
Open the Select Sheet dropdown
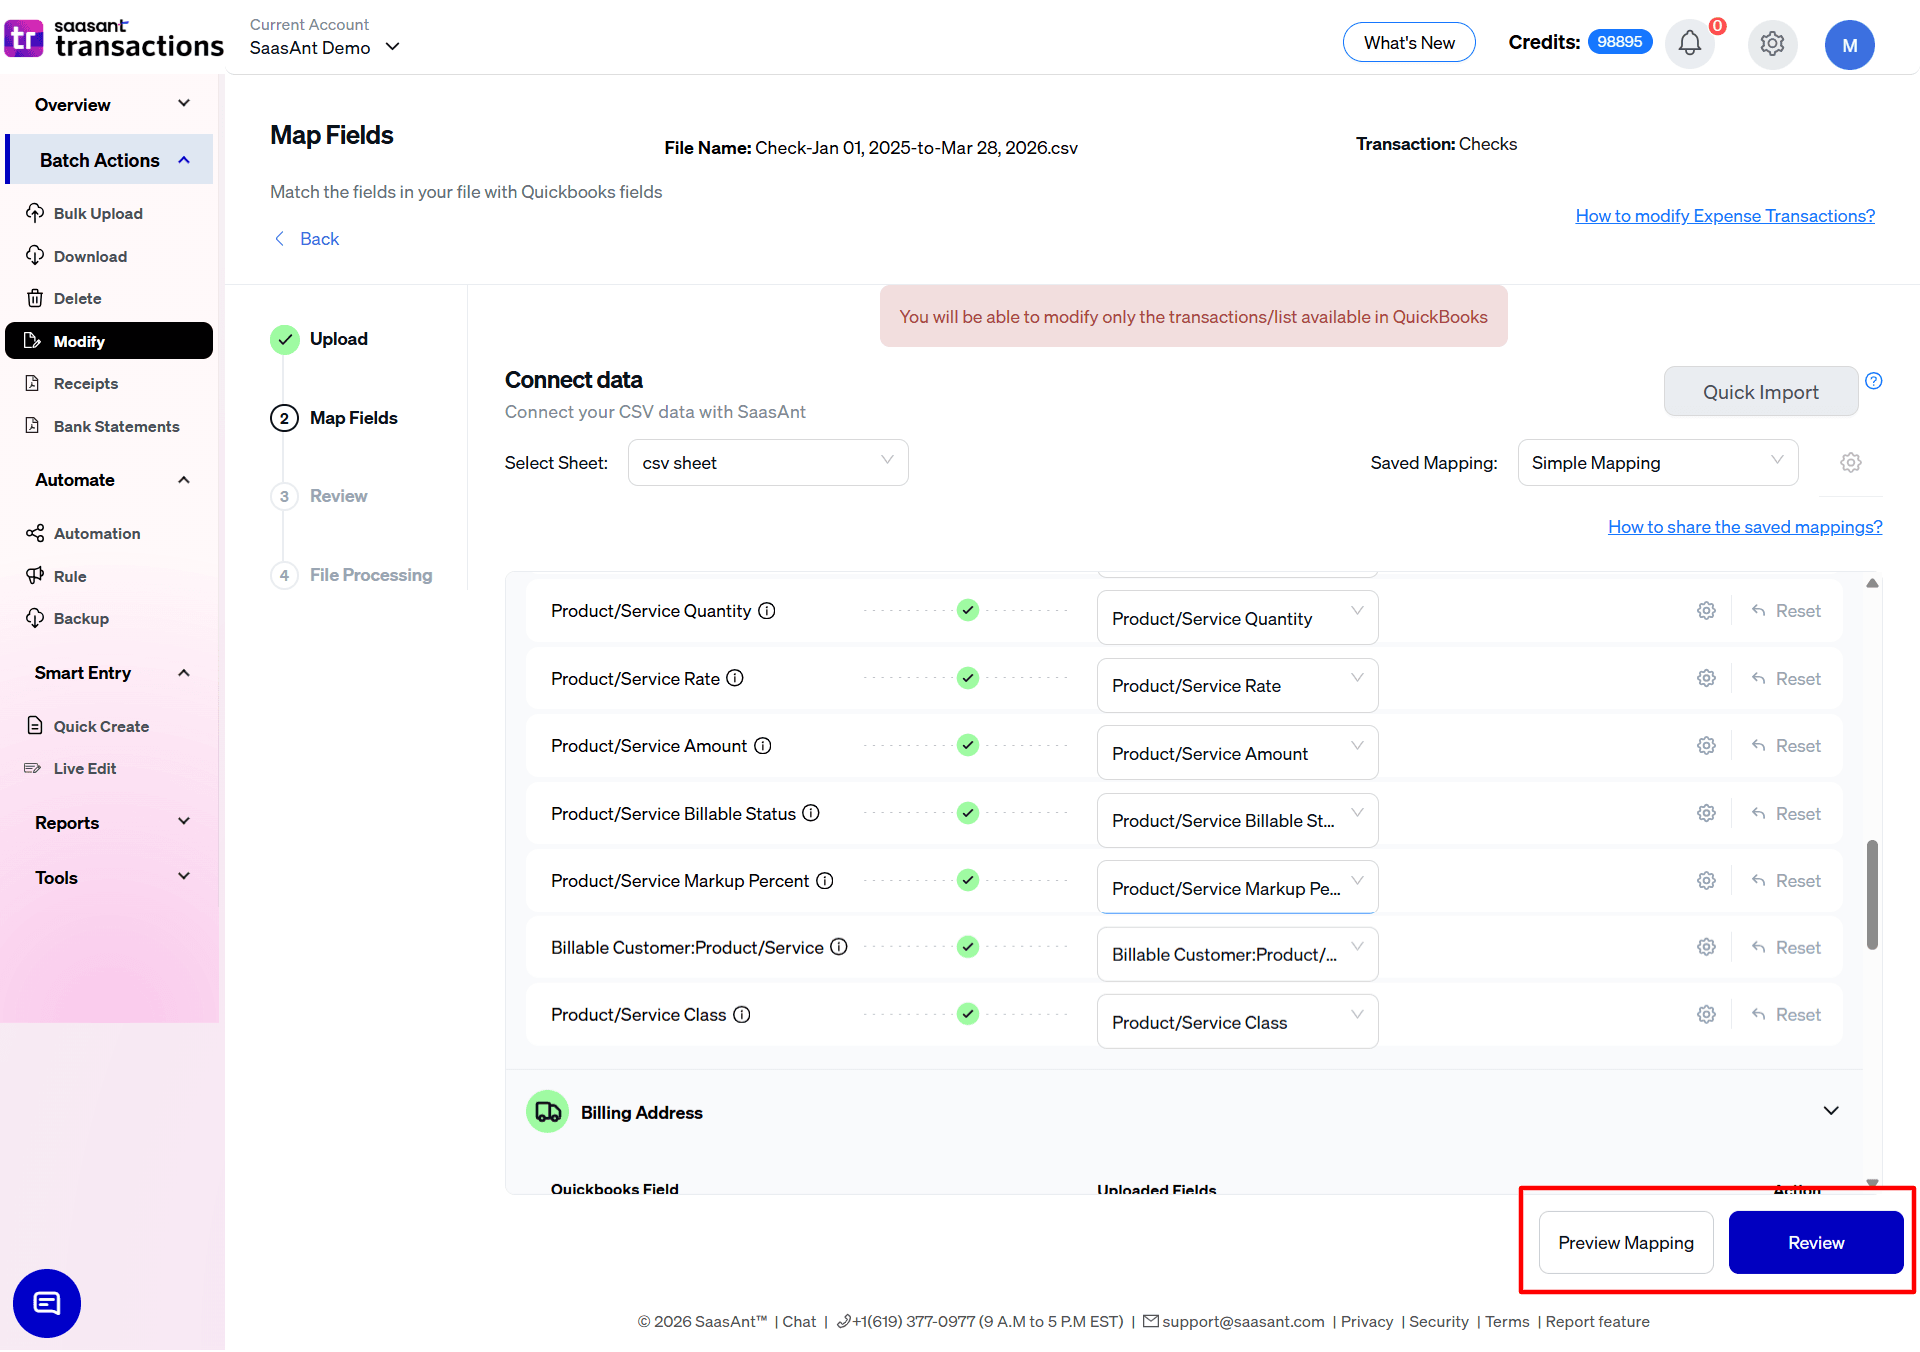tap(768, 462)
